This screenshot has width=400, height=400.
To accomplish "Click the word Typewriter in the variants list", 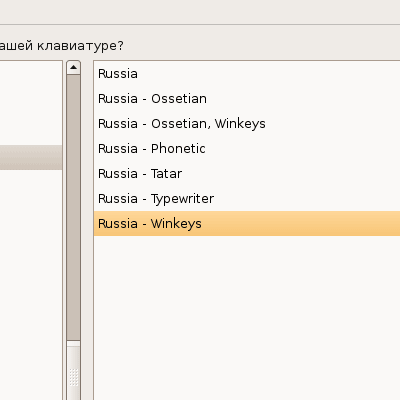I will pyautogui.click(x=182, y=199).
